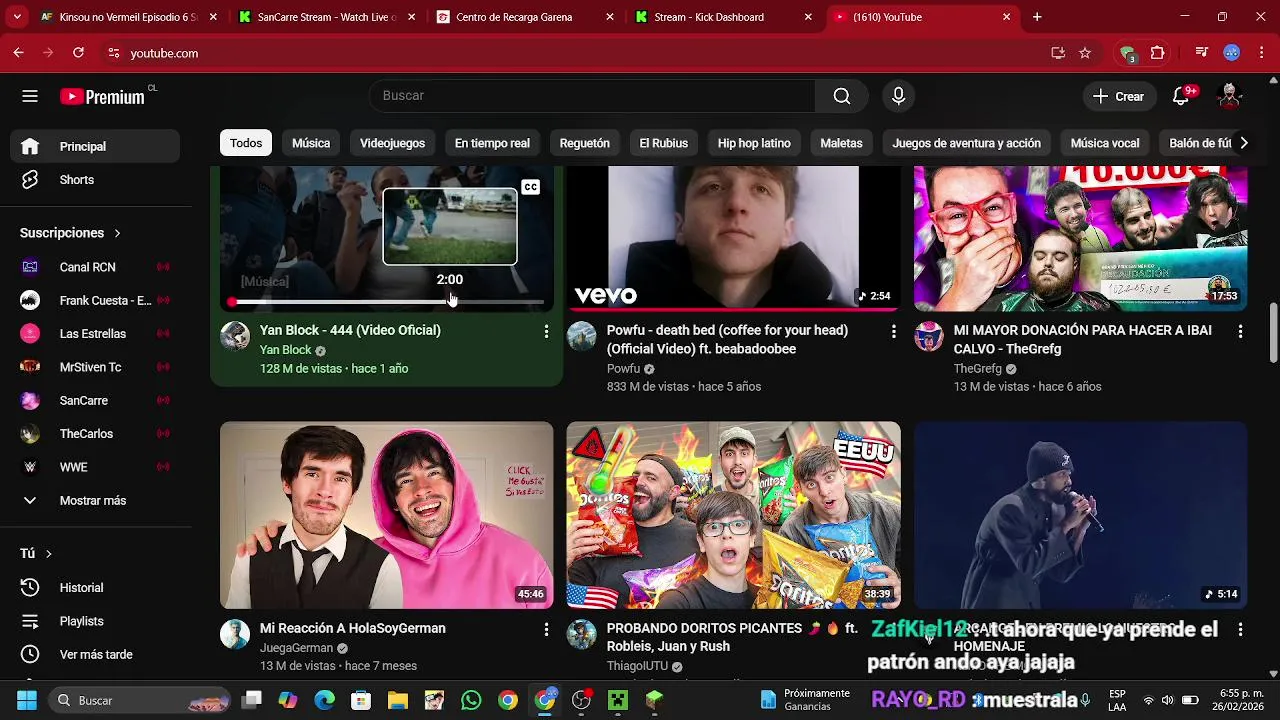The width and height of the screenshot is (1280, 720).
Task: Select the Reguetón filter chip
Action: 584,143
